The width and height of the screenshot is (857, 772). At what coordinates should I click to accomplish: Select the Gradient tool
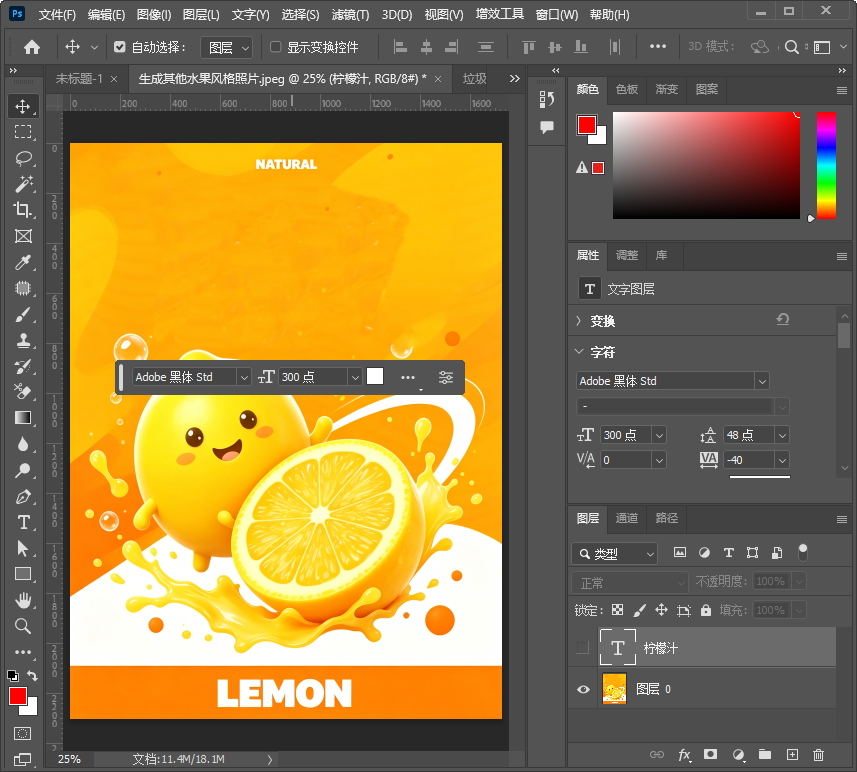point(22,418)
